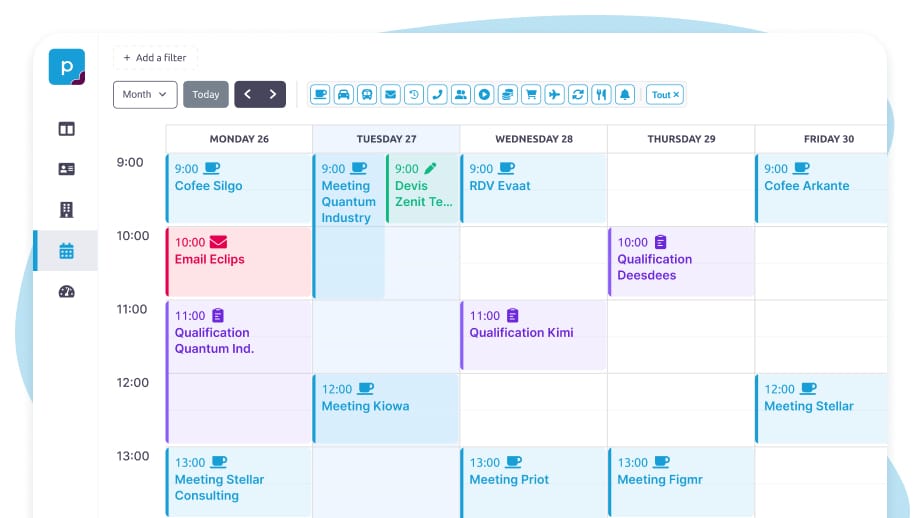
Task: Open the red Email Eclips event
Action: coord(238,260)
